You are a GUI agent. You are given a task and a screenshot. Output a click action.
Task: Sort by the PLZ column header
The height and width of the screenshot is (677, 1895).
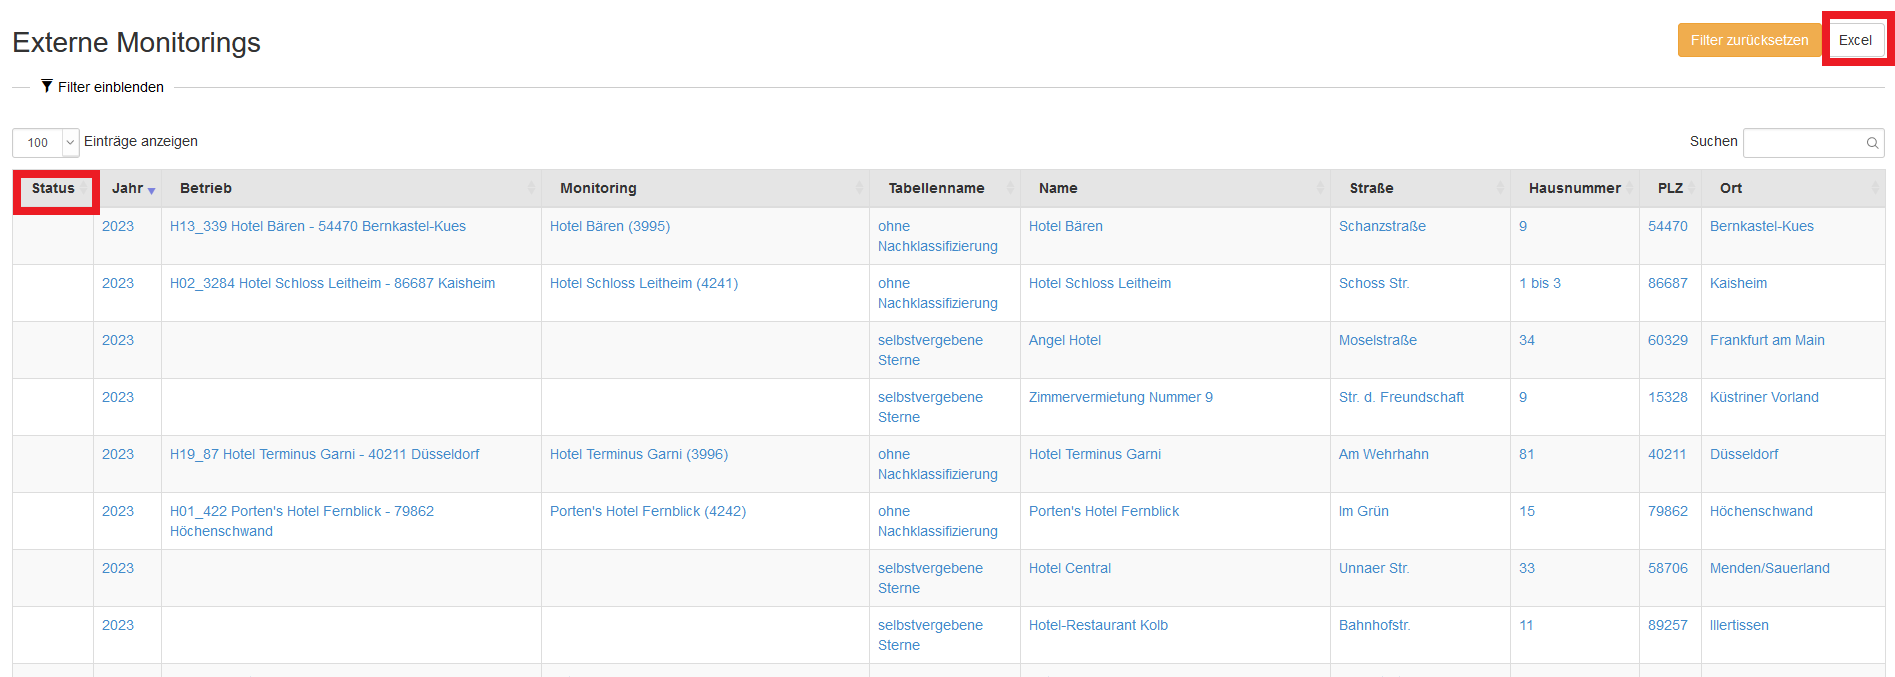[x=1669, y=188]
